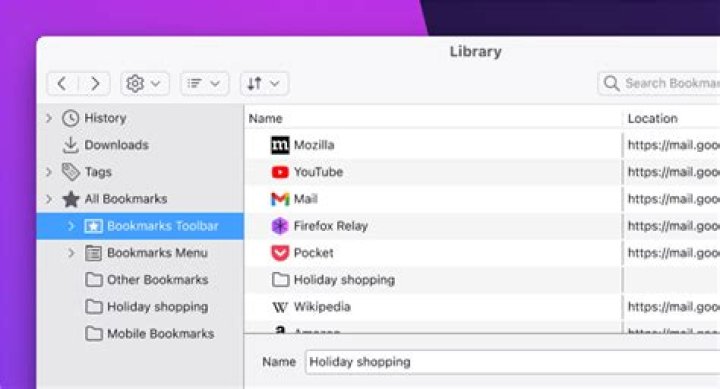Select the YouTube bookmark name
The height and width of the screenshot is (389, 720).
pyautogui.click(x=318, y=172)
